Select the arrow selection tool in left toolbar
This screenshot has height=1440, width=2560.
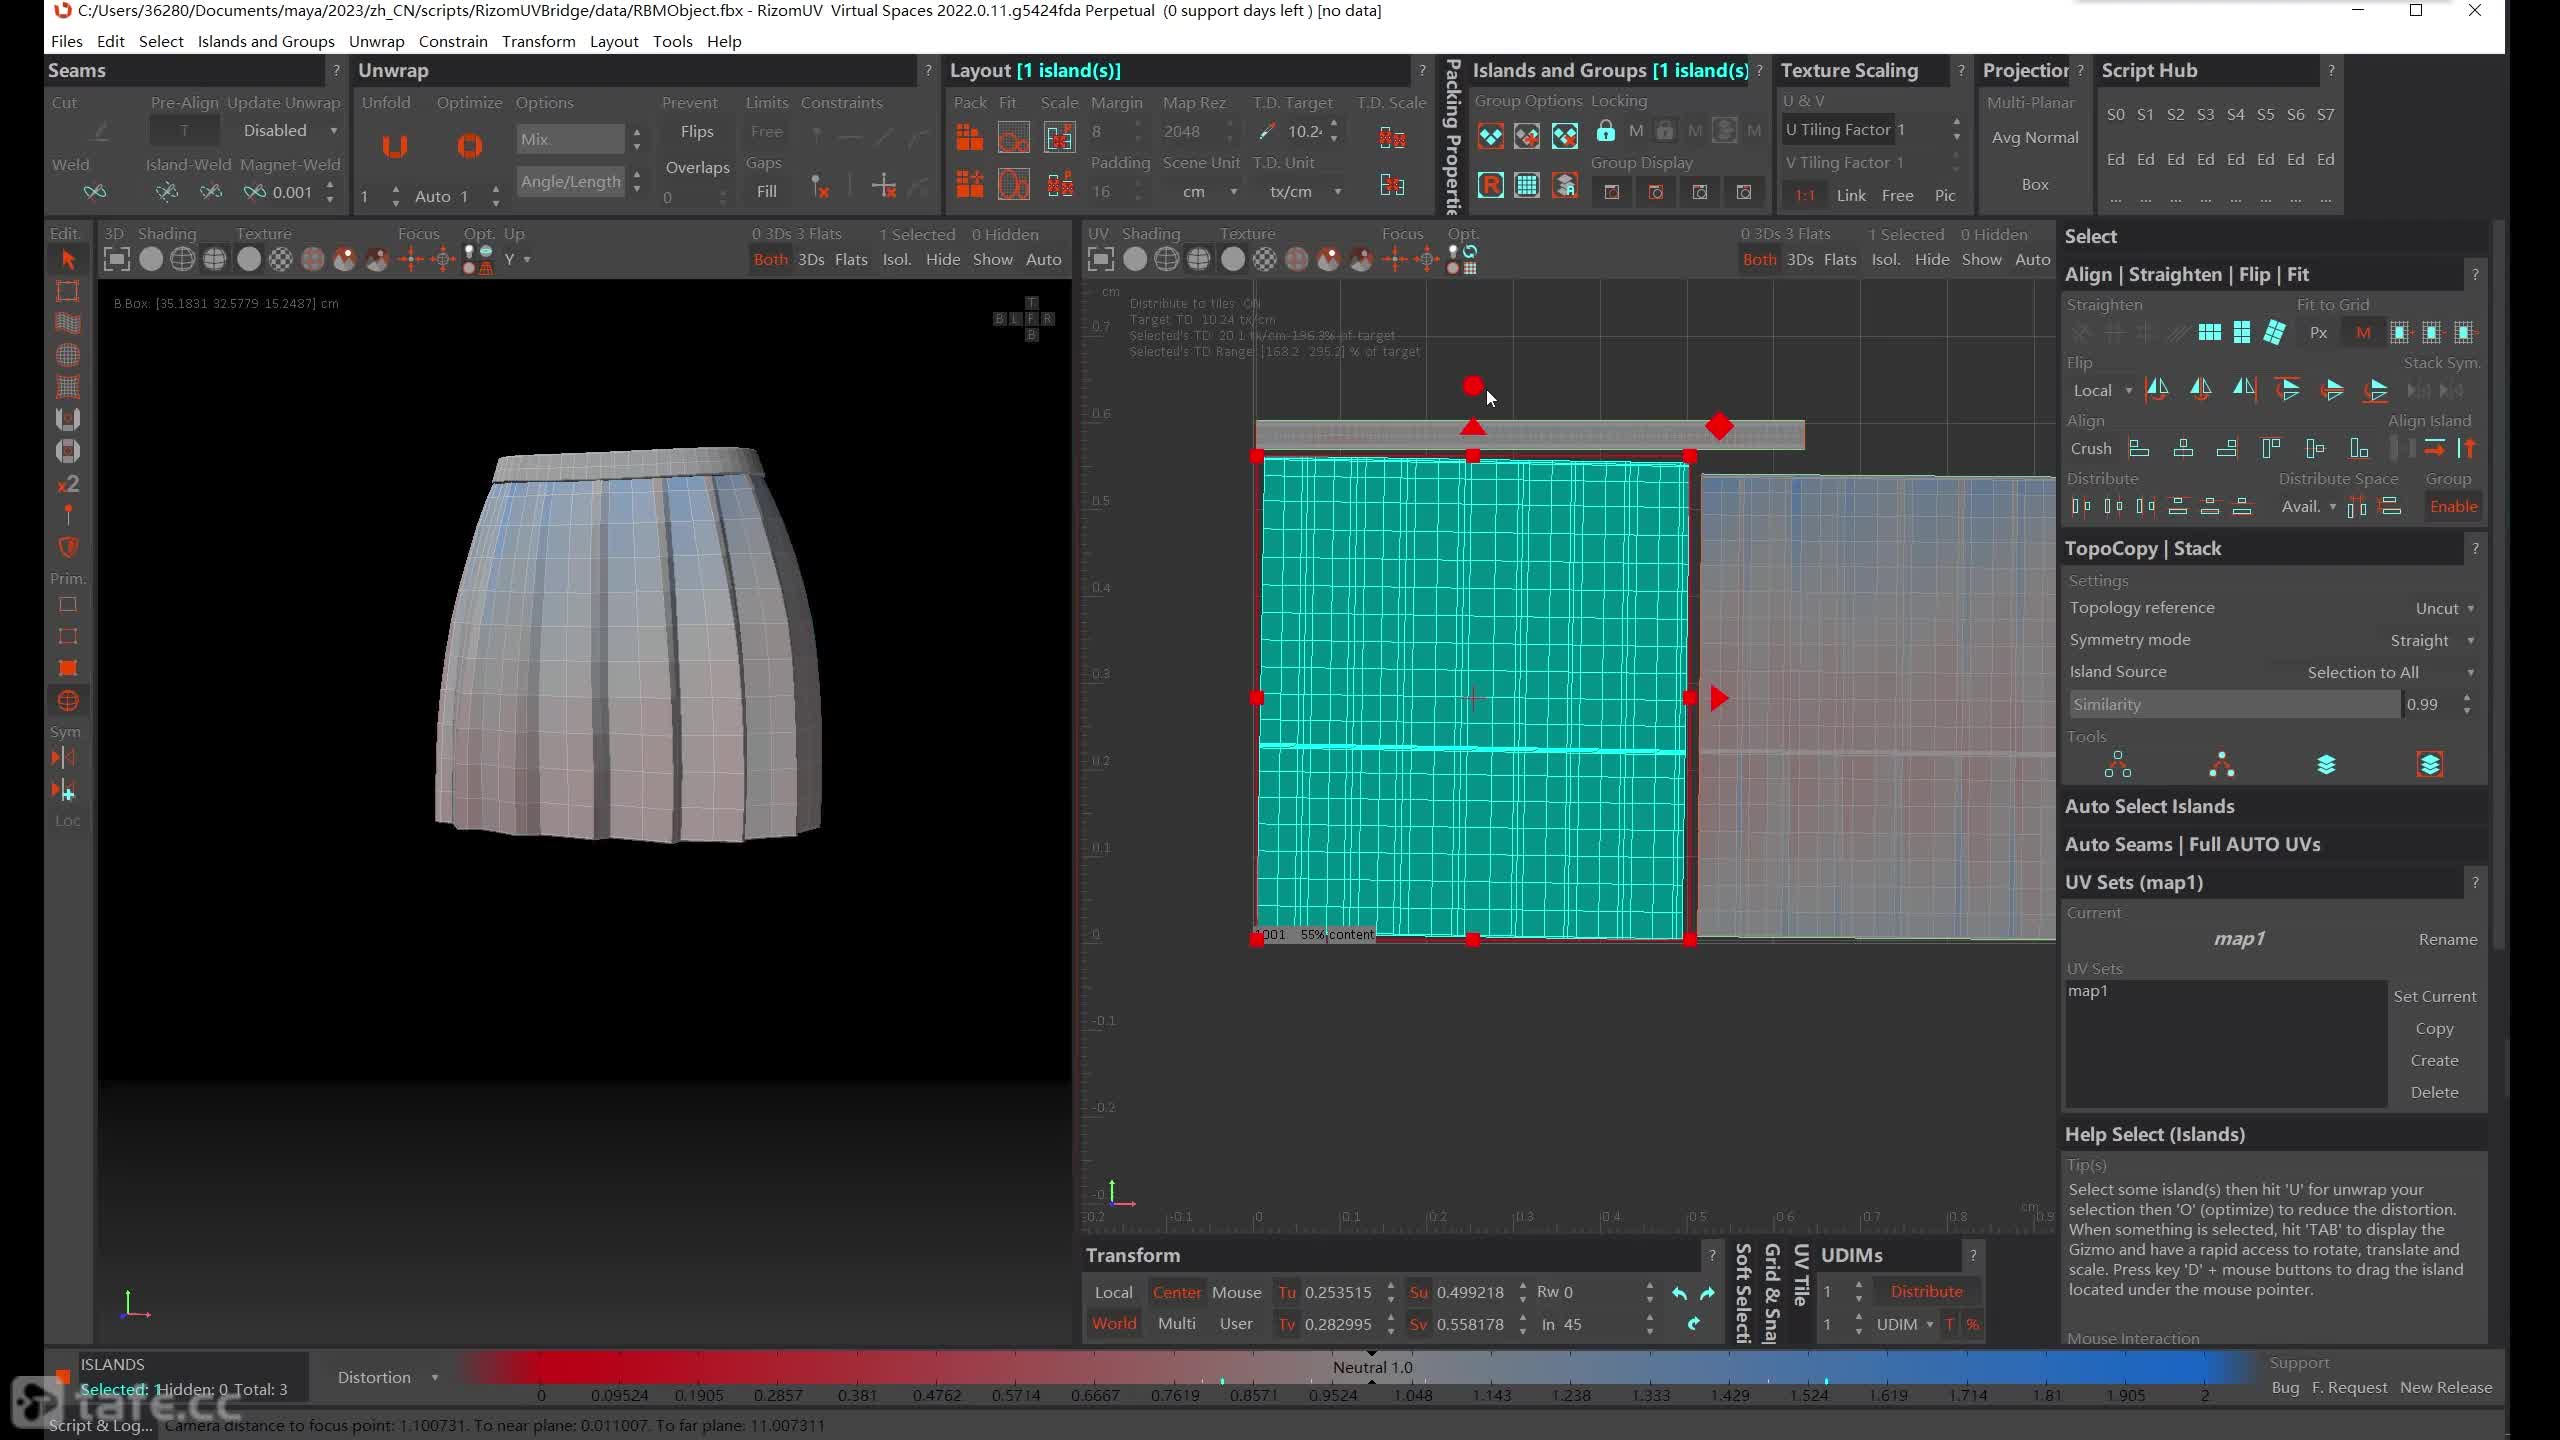coord(68,260)
